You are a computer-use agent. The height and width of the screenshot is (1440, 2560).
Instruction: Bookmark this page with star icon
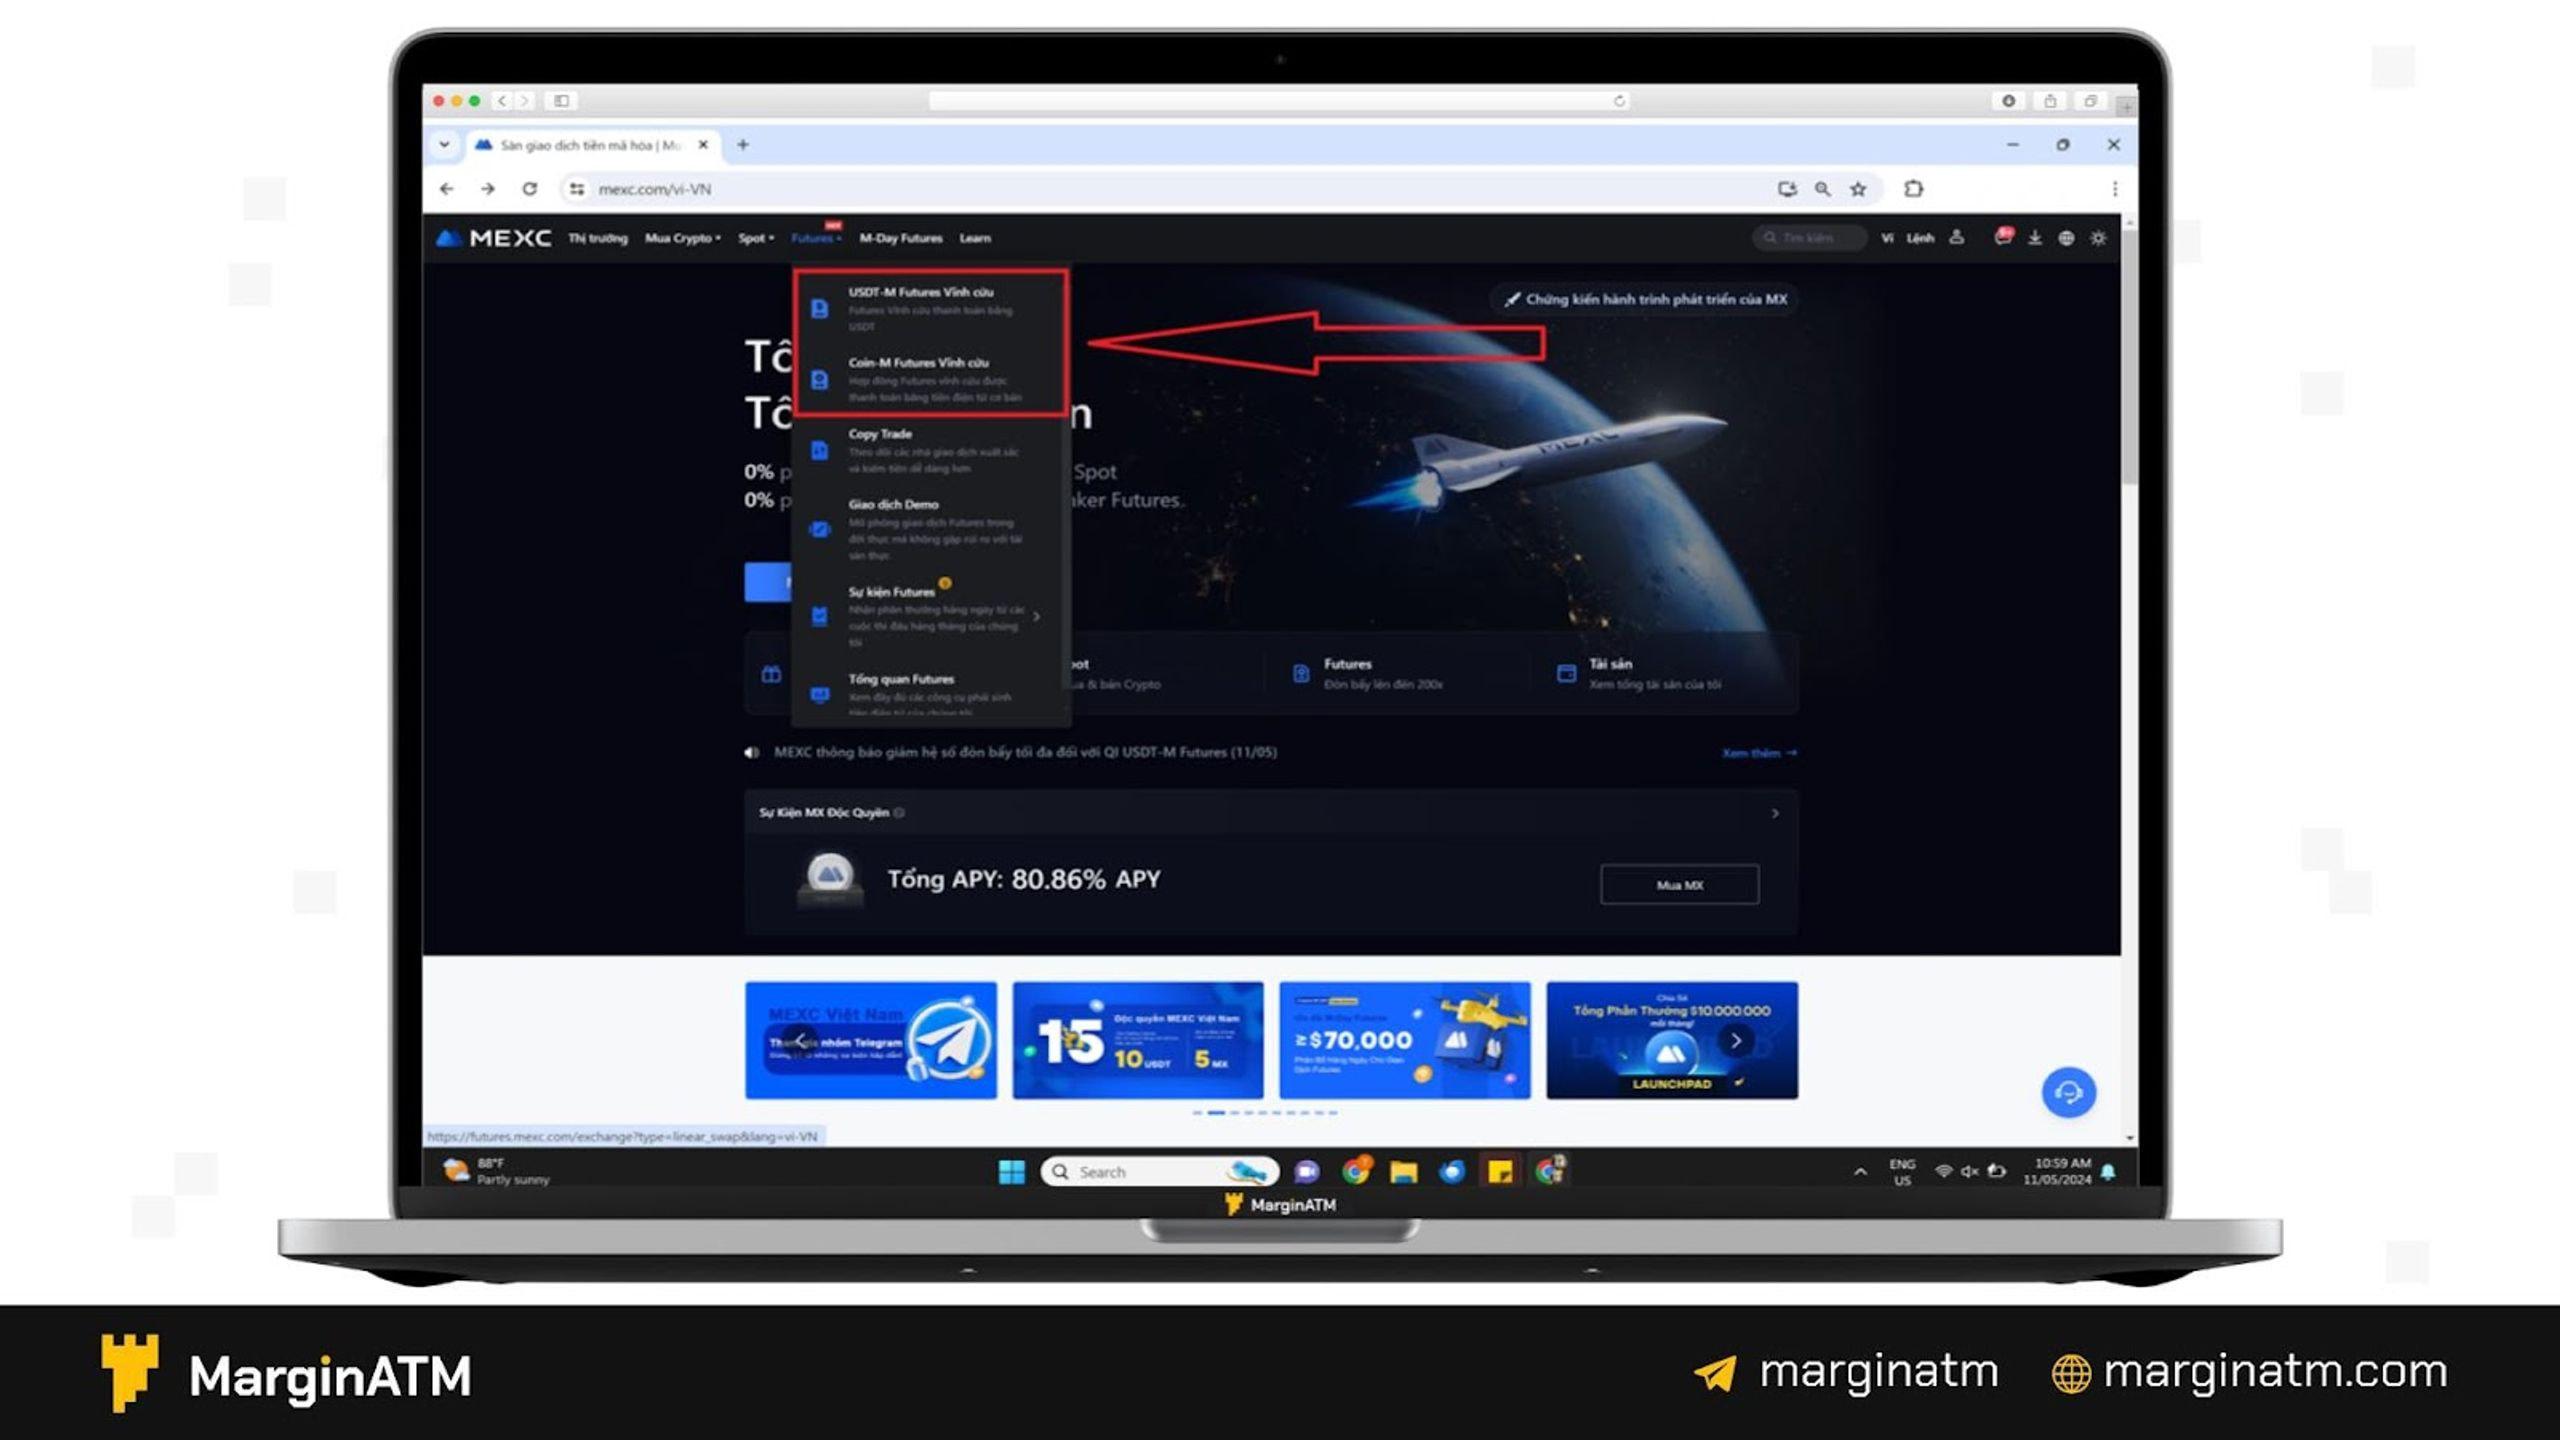pyautogui.click(x=1858, y=189)
